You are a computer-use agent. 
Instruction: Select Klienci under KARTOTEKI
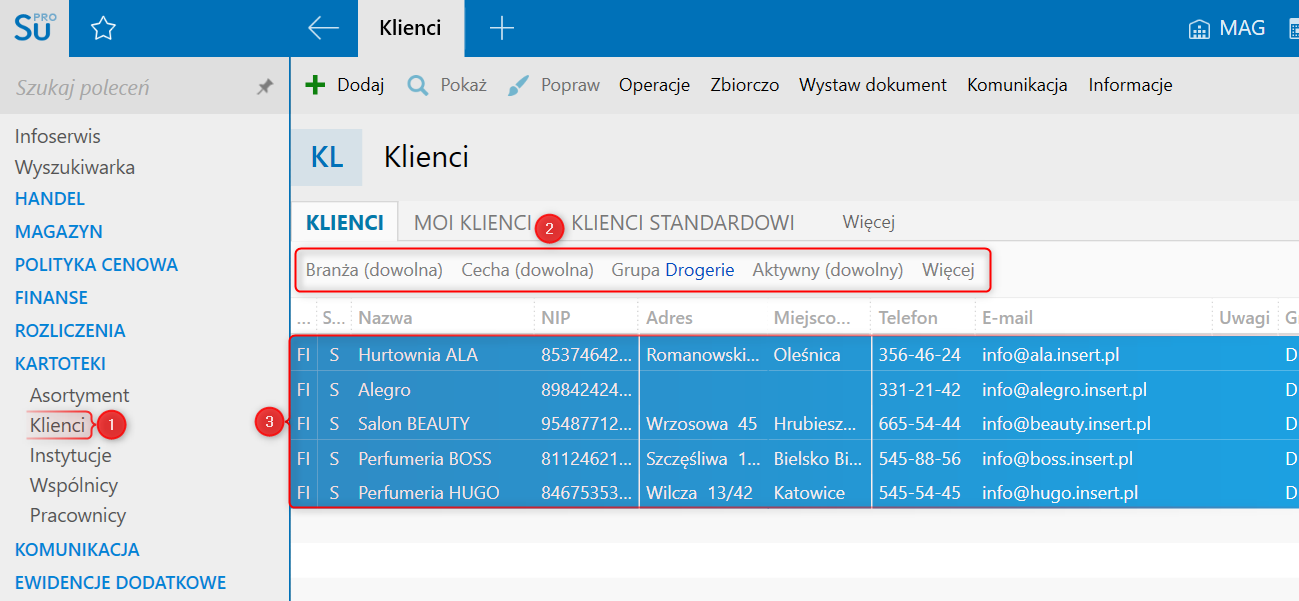coord(57,425)
